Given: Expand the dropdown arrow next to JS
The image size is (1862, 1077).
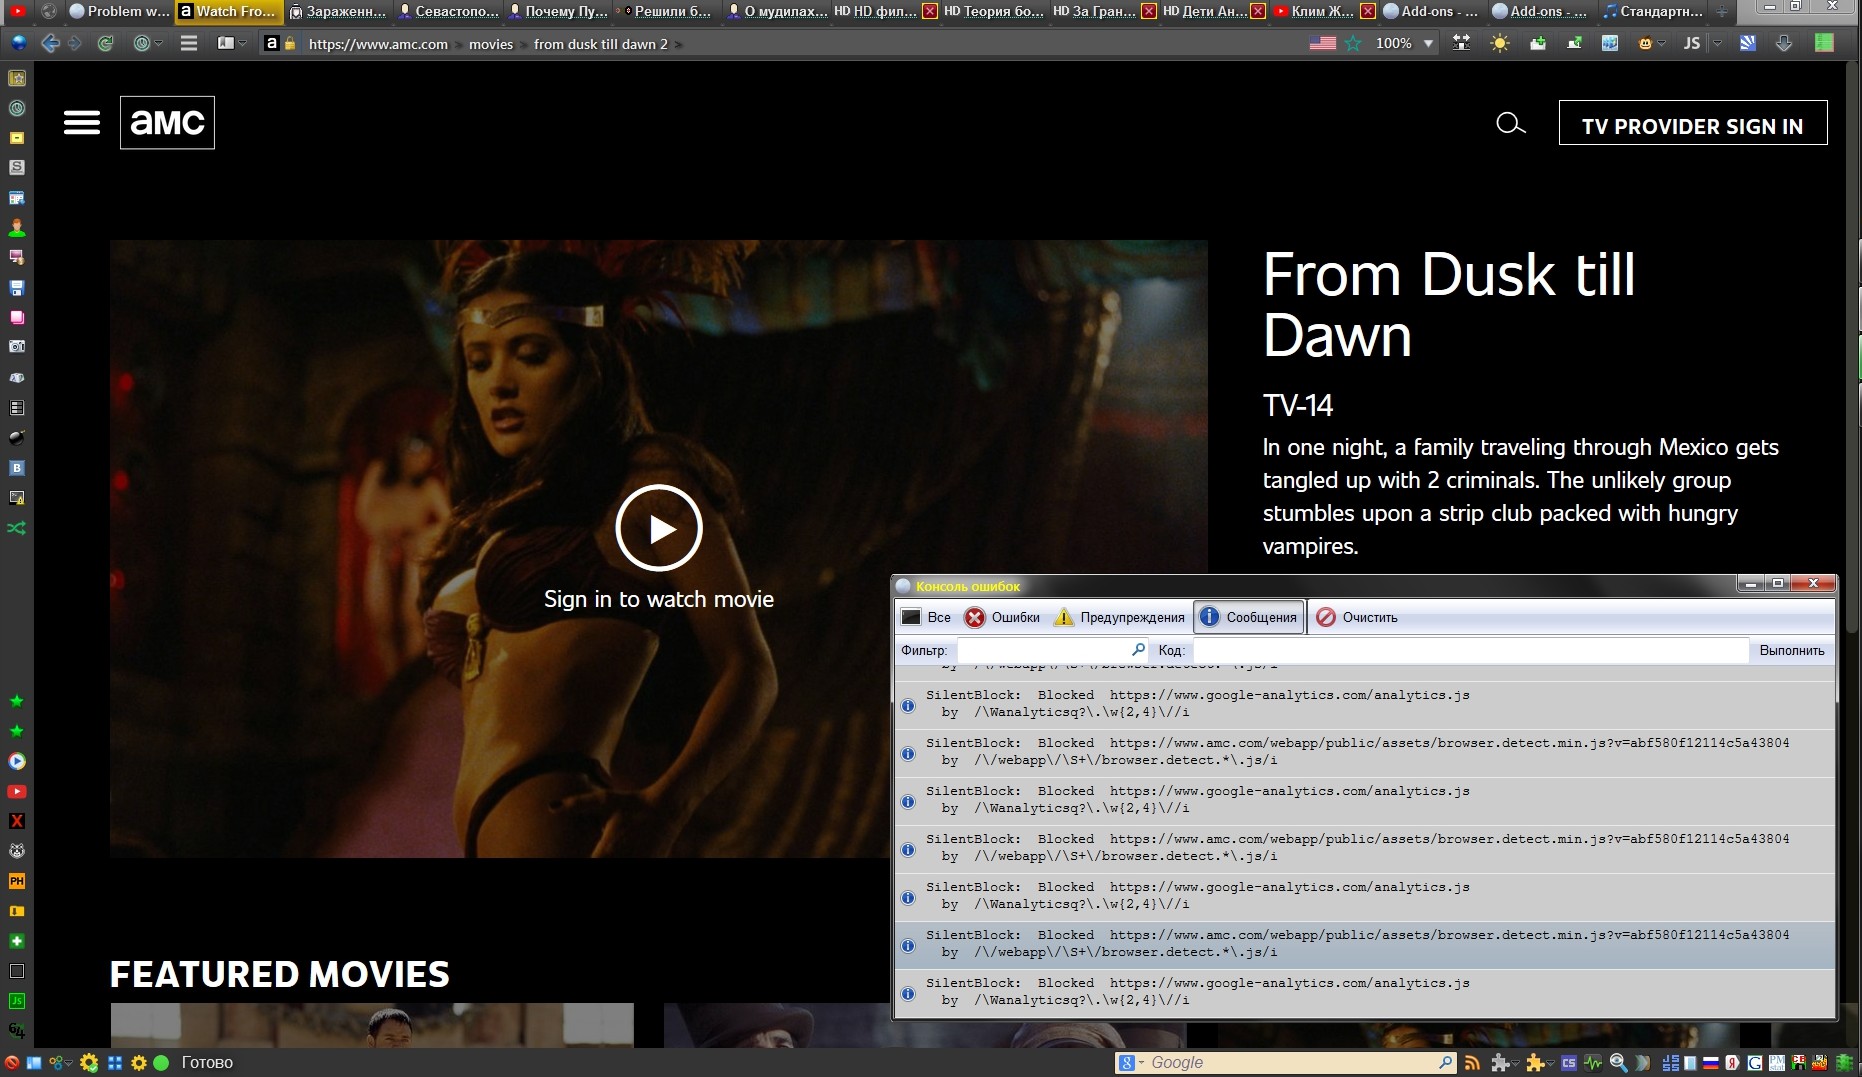Looking at the screenshot, I should [x=1717, y=44].
